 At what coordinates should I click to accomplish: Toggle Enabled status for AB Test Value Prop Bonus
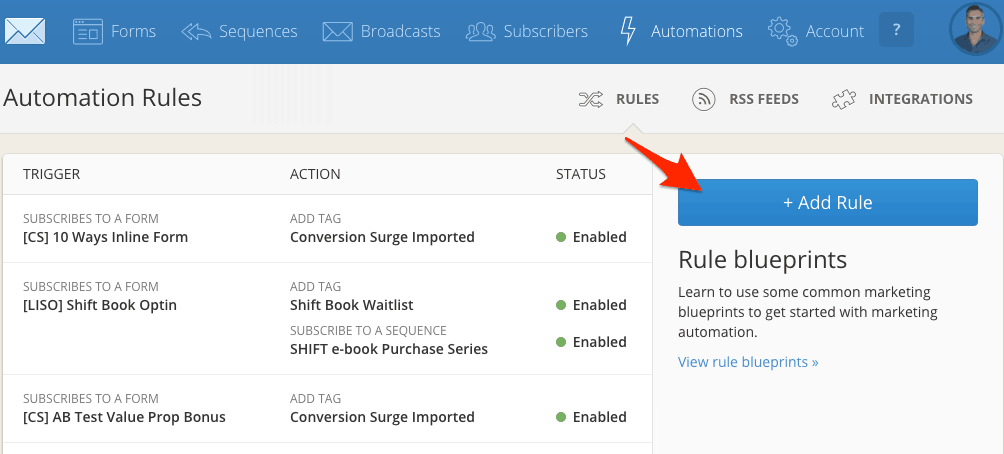pyautogui.click(x=591, y=417)
